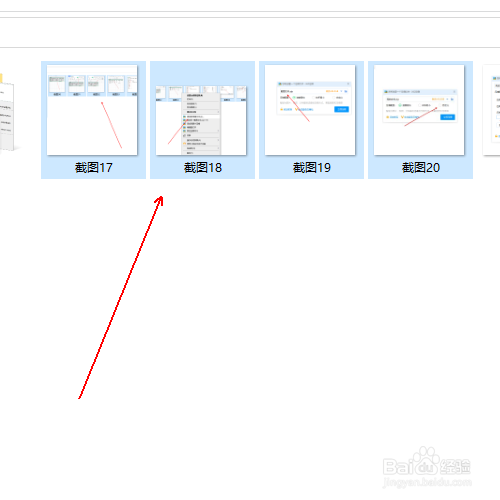
Task: Select the cut-off thumbnail after 截图20
Action: [492, 110]
